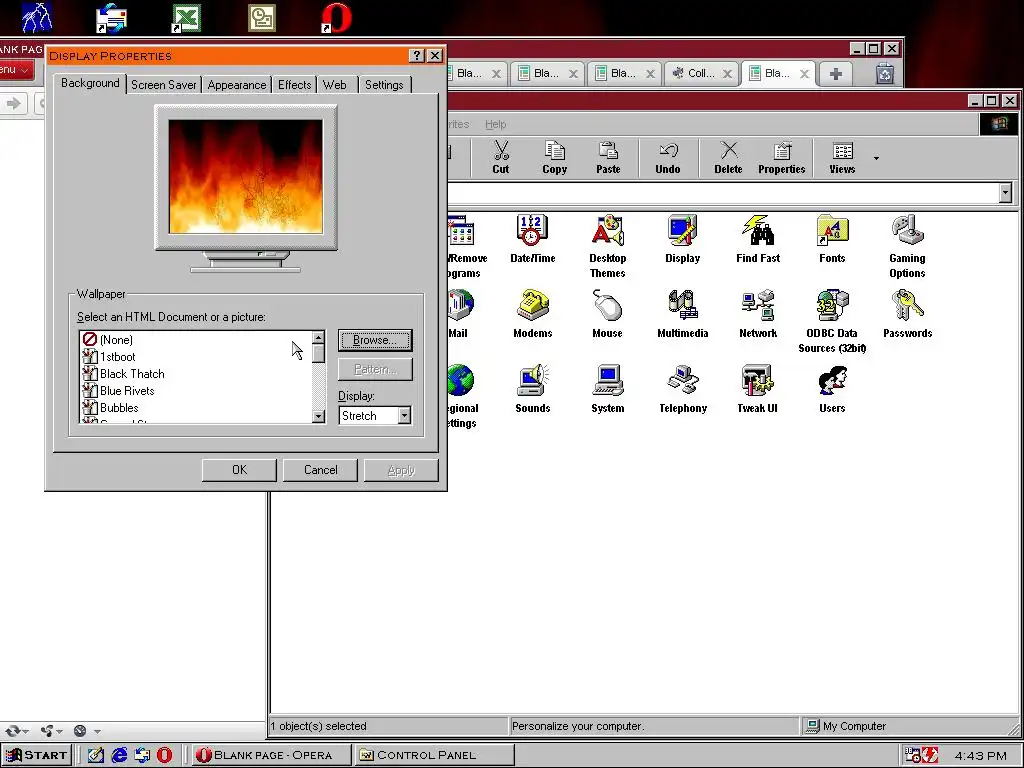
Task: Open the Opera new tab plus button
Action: pos(836,74)
